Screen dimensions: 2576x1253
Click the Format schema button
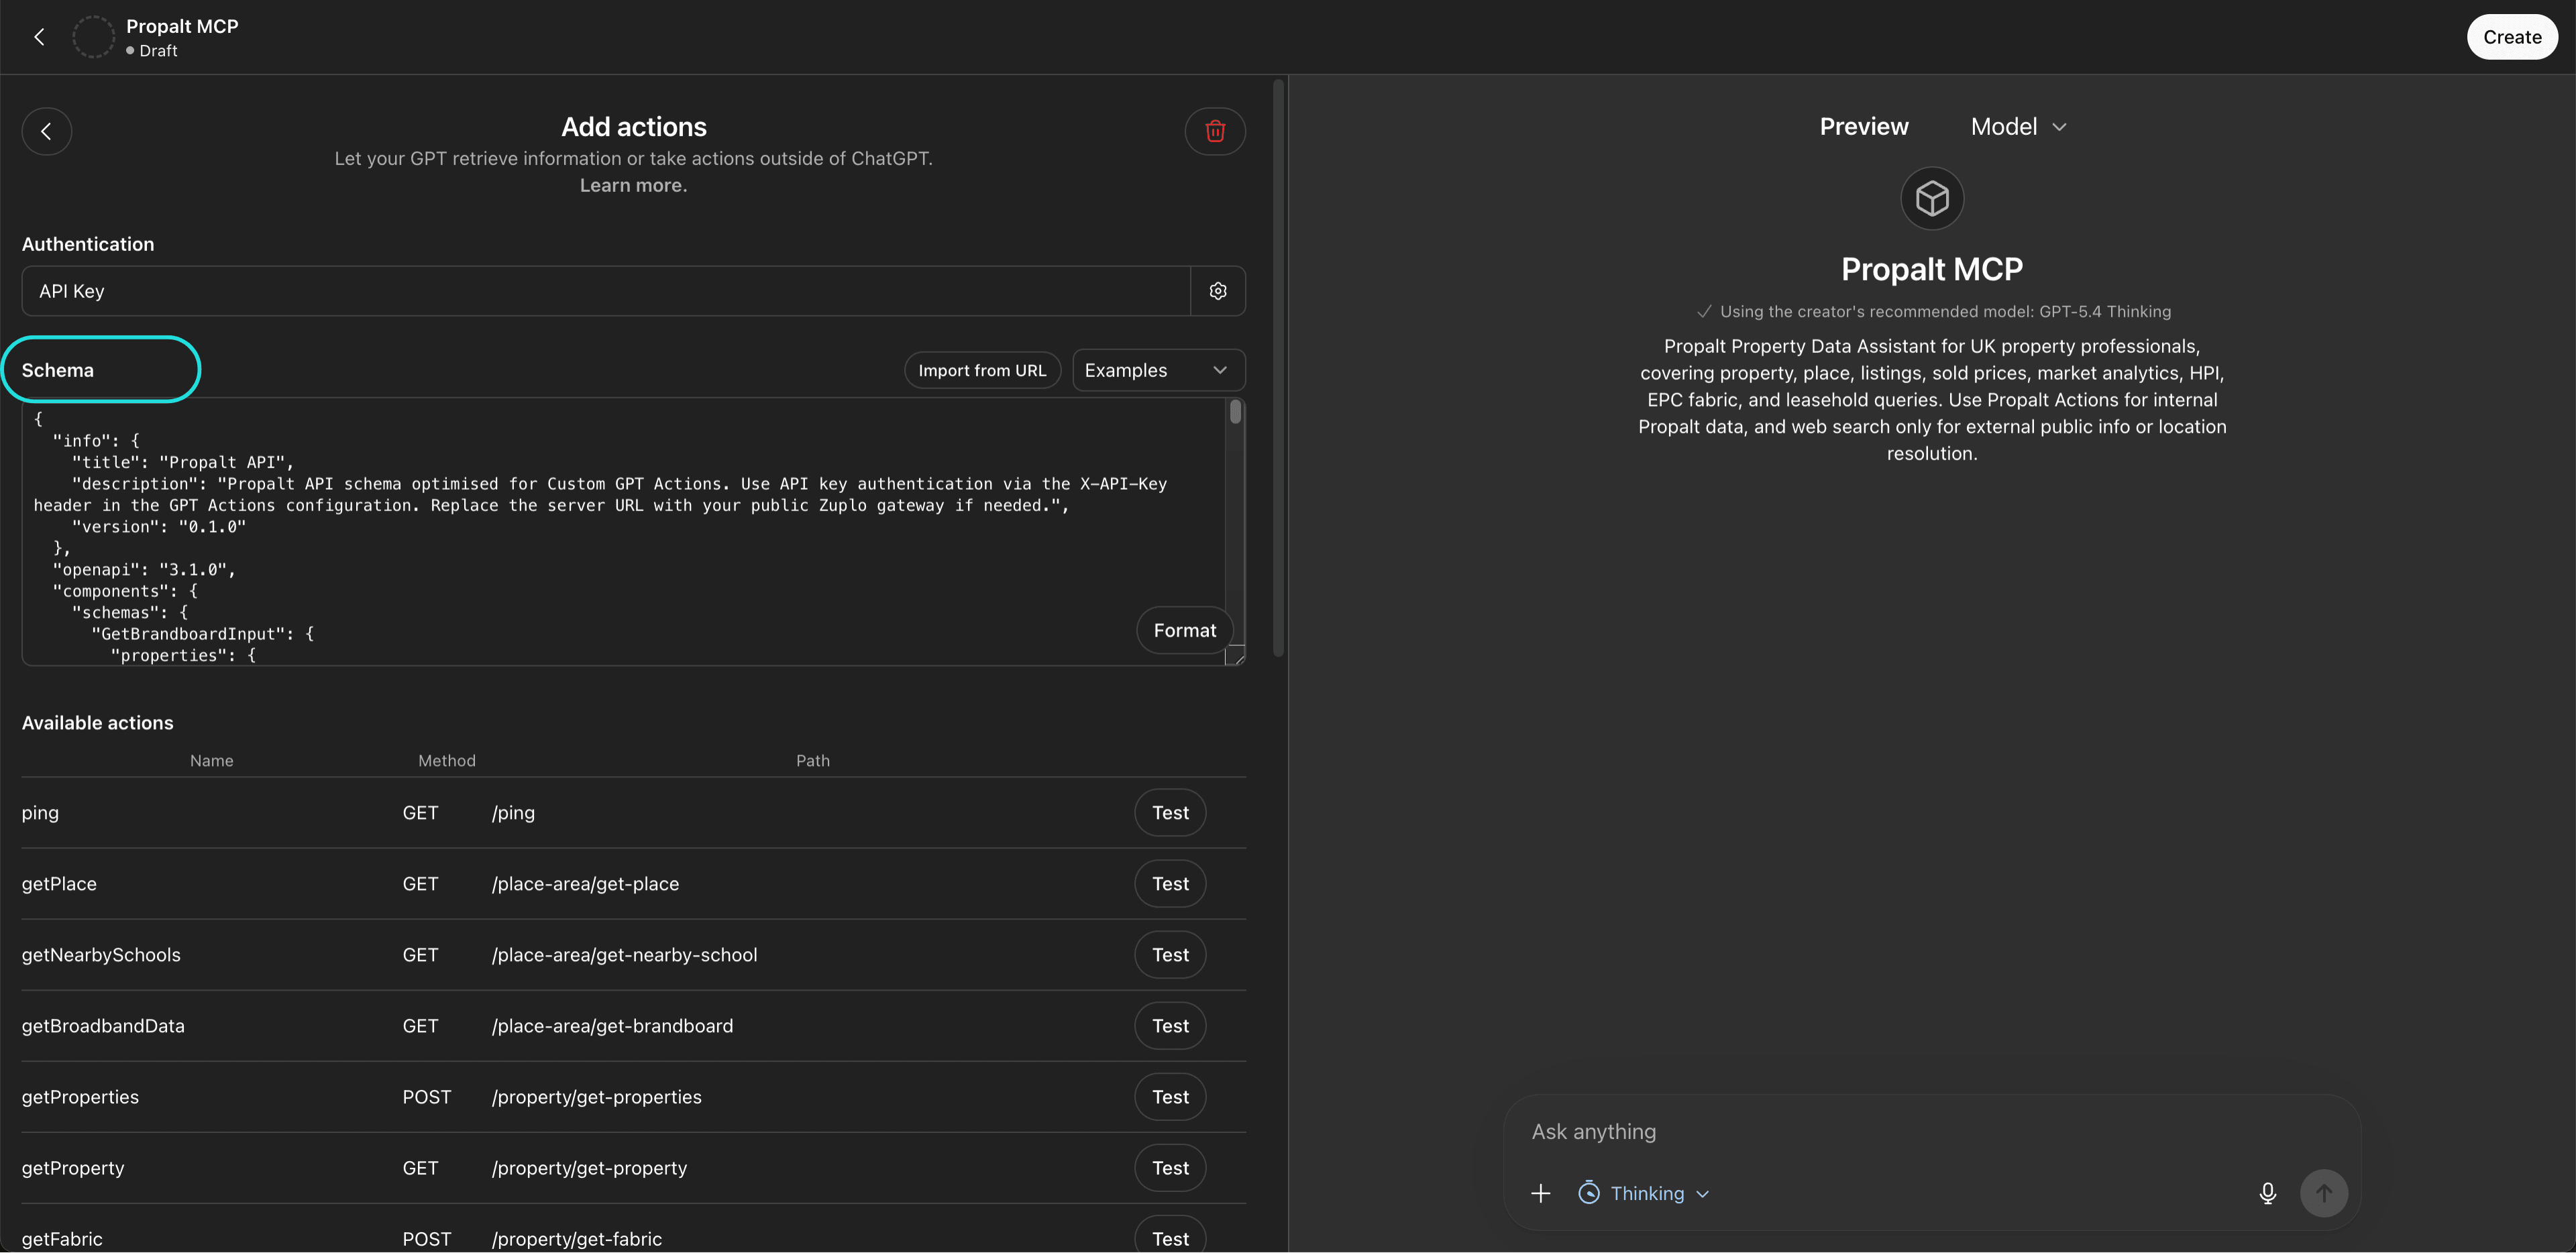click(x=1184, y=630)
